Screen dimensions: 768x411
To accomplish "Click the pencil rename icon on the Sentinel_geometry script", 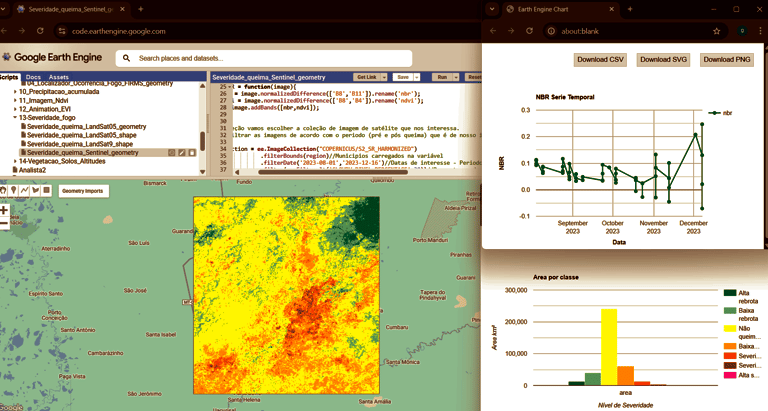I will point(182,153).
